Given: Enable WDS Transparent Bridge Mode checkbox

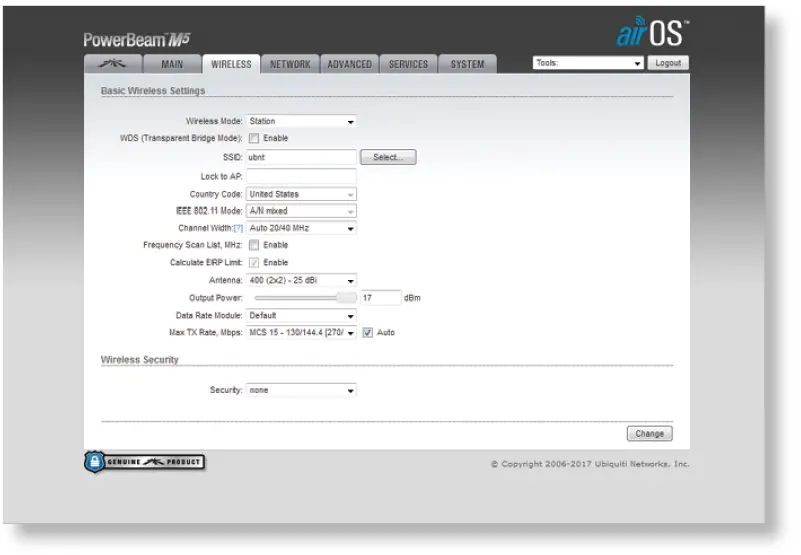Looking at the screenshot, I should pos(254,138).
